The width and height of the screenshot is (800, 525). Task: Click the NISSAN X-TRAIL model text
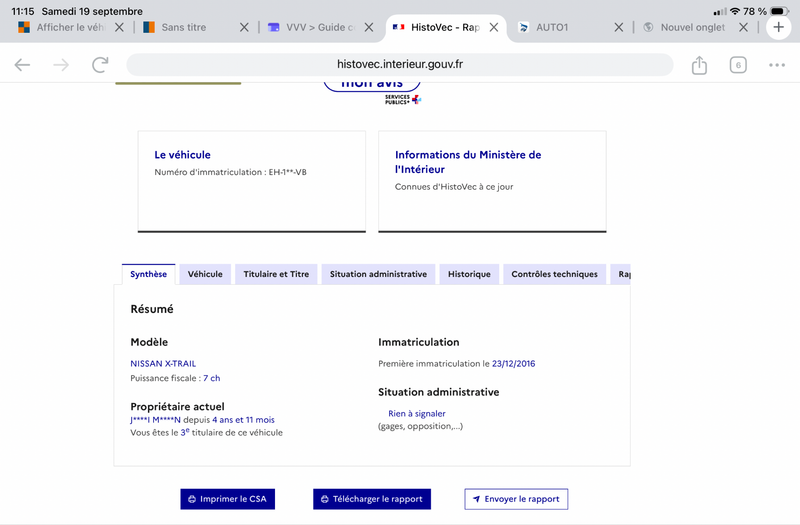pos(163,363)
